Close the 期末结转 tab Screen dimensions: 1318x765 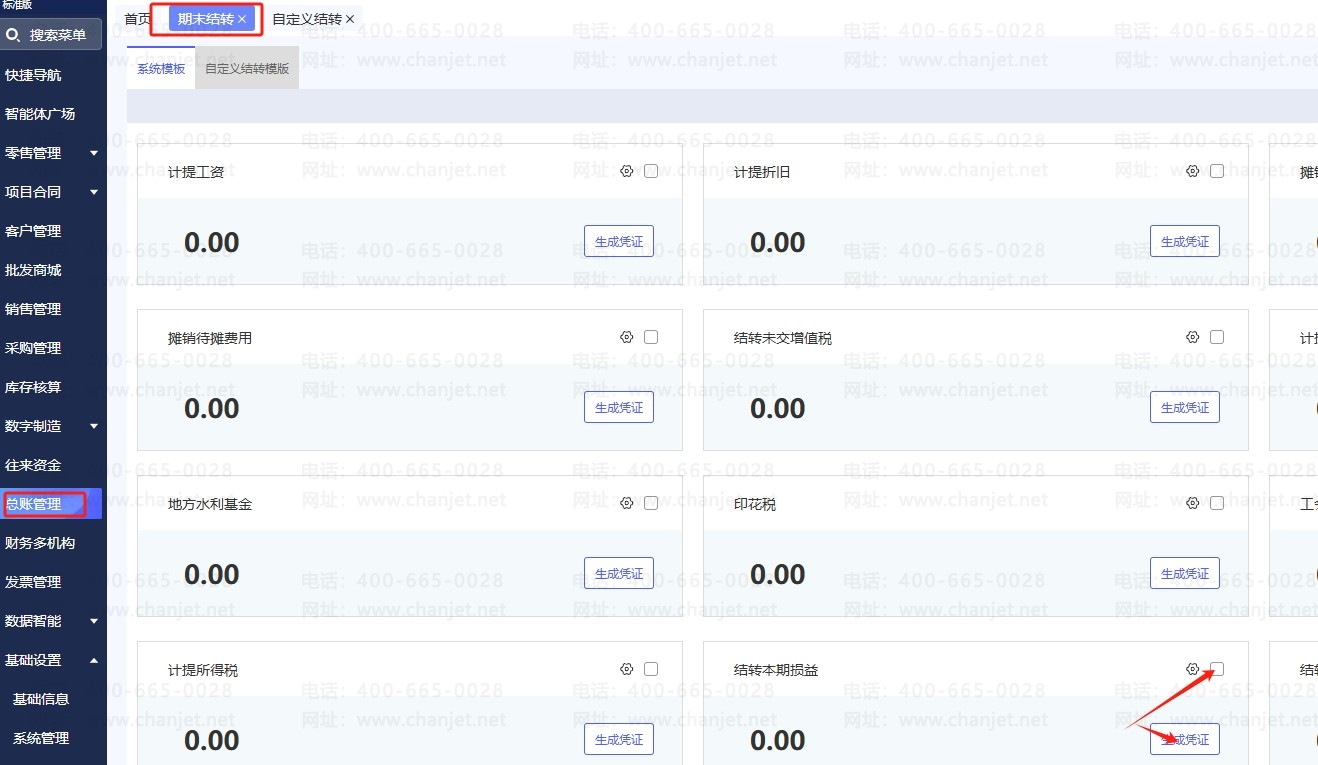242,19
